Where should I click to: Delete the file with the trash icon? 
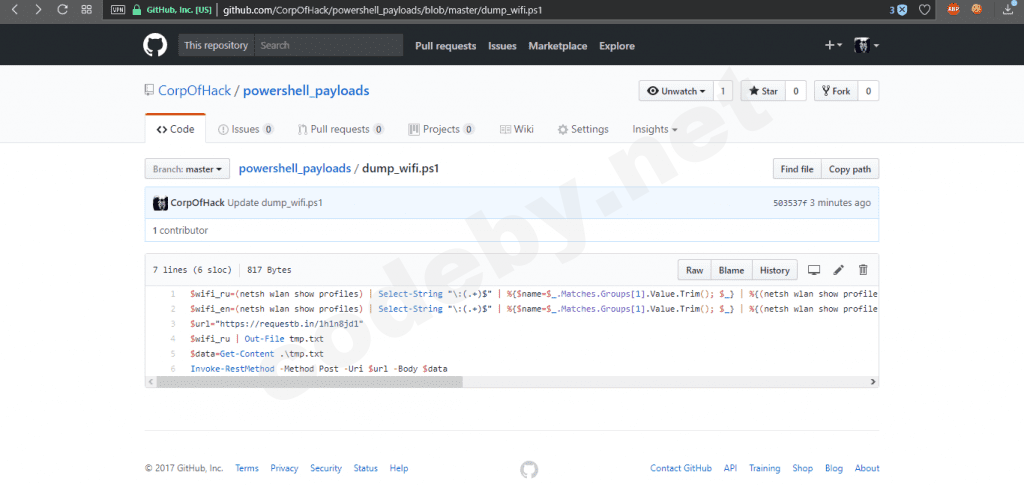(863, 270)
